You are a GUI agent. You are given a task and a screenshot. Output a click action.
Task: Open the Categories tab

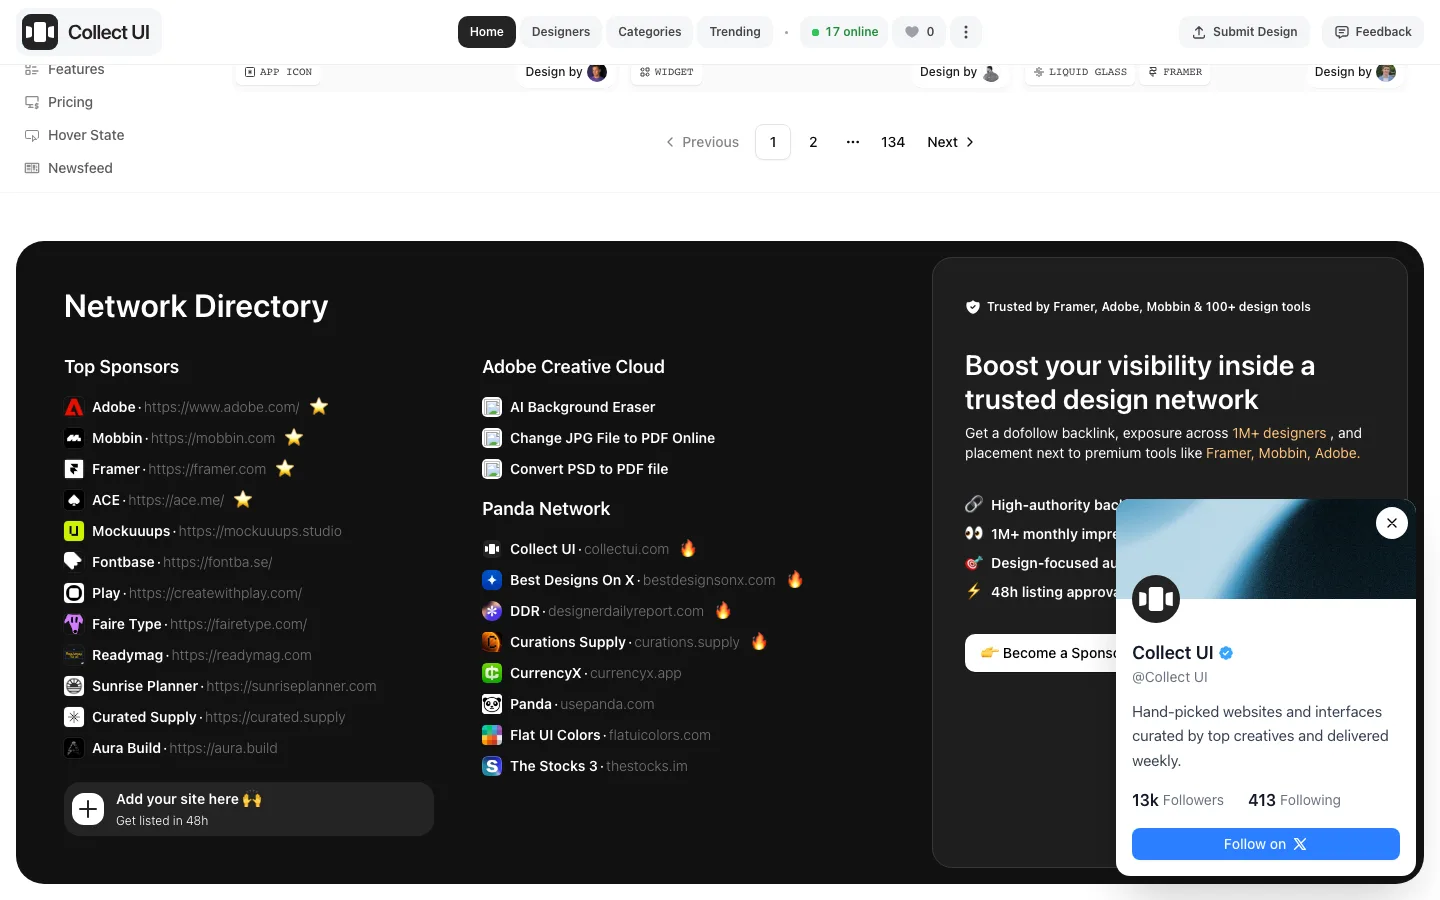(650, 32)
